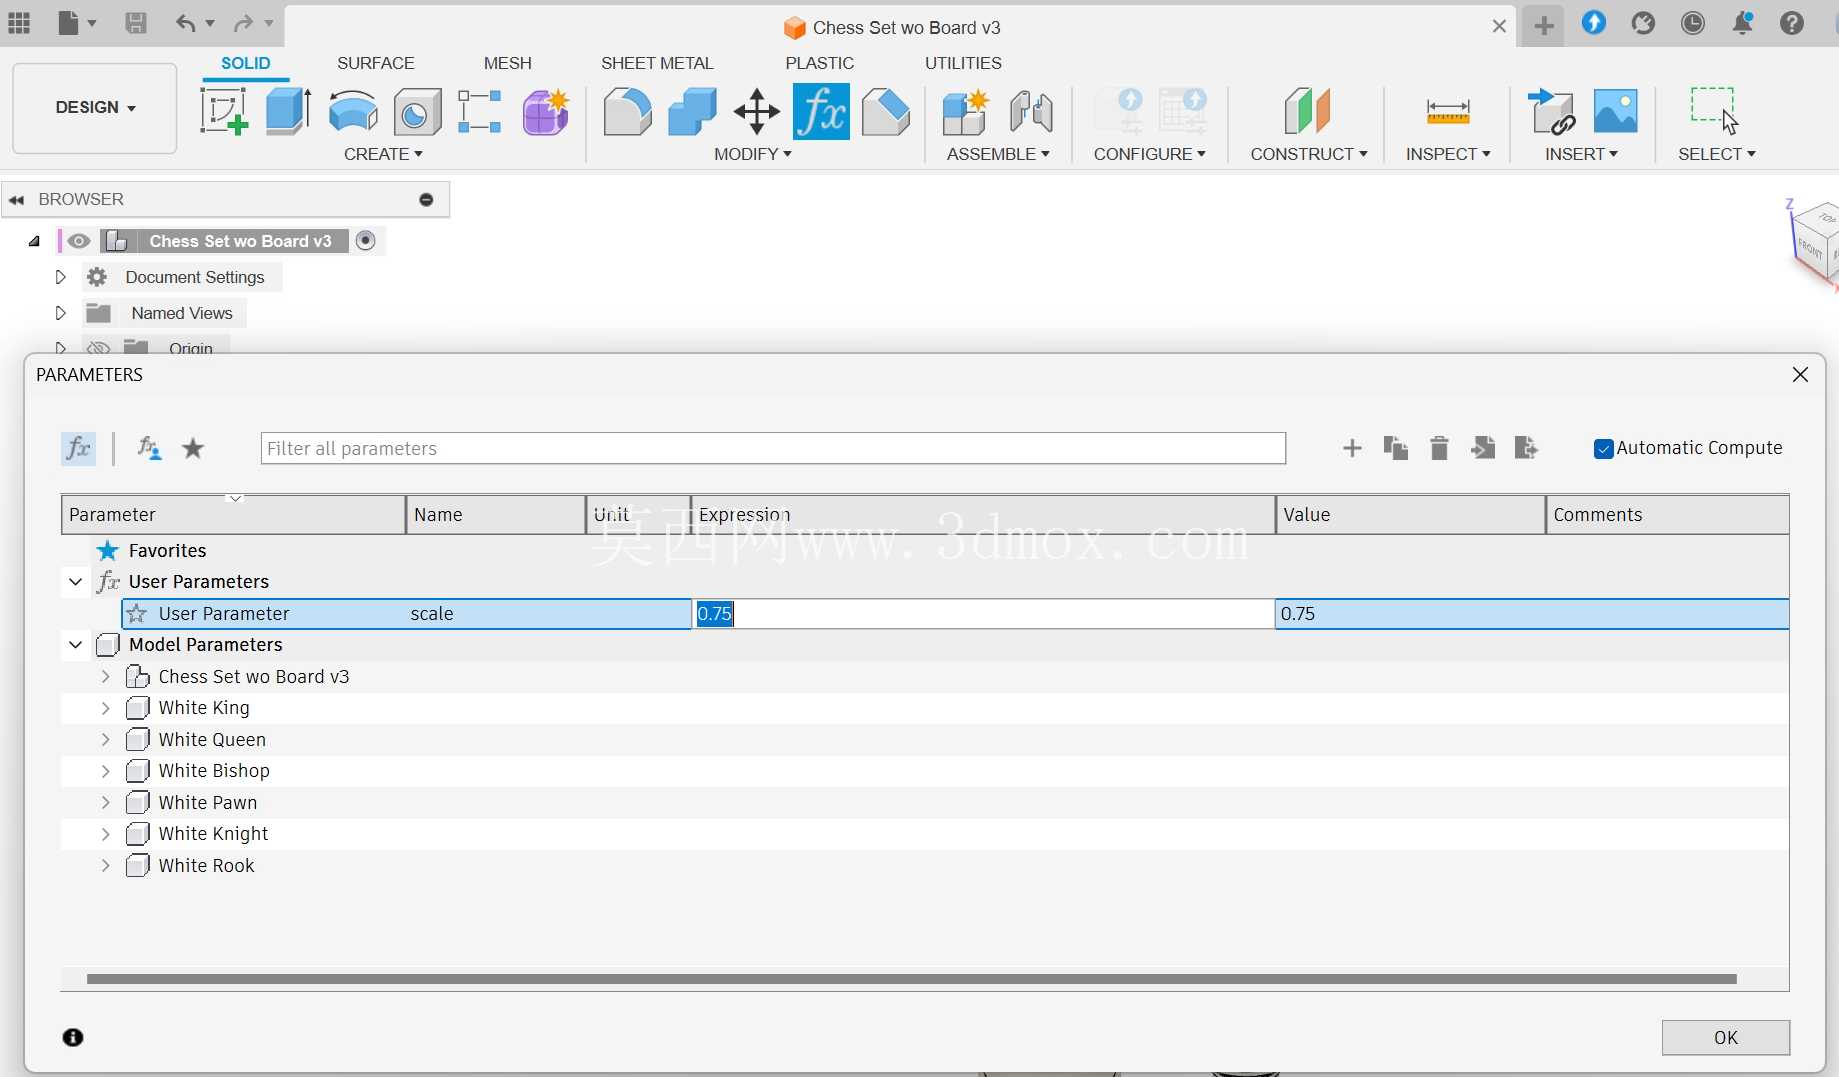Switch to the SURFACE tab
Viewport: 1839px width, 1077px height.
375,63
